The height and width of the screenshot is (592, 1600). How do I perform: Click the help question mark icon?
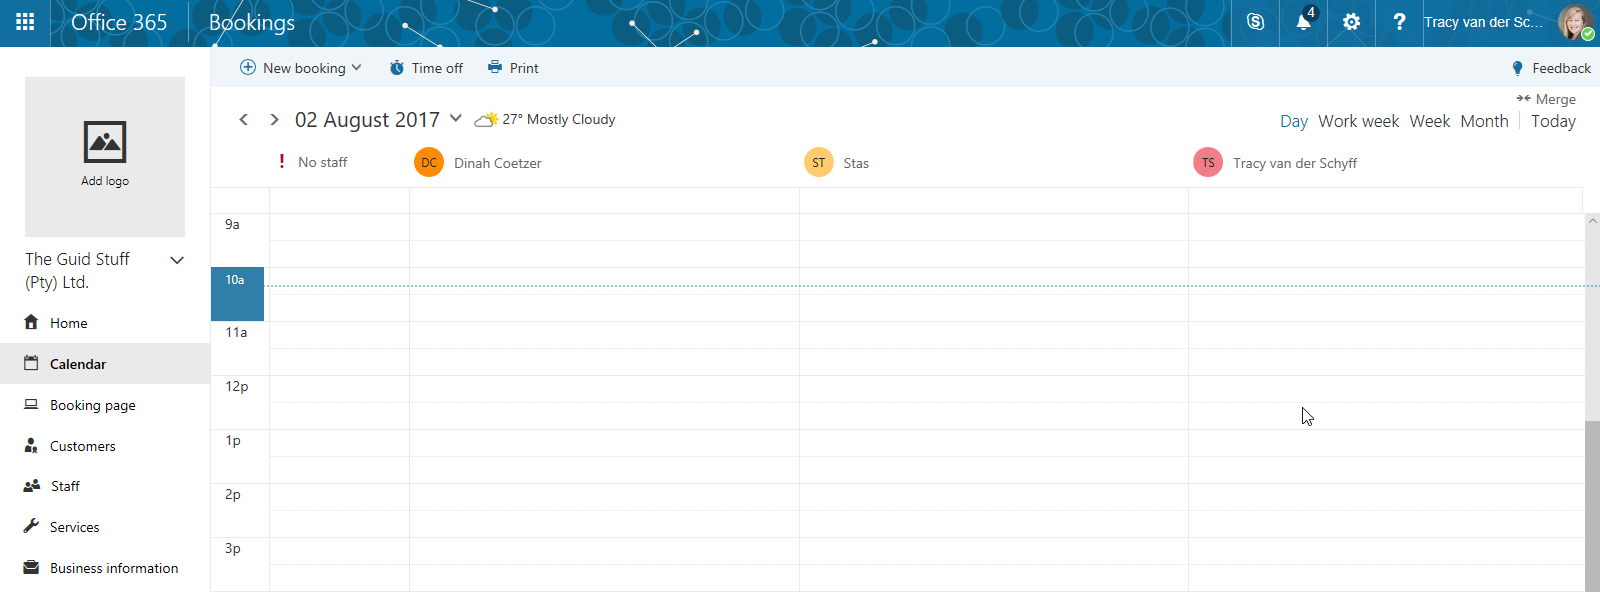click(1399, 22)
